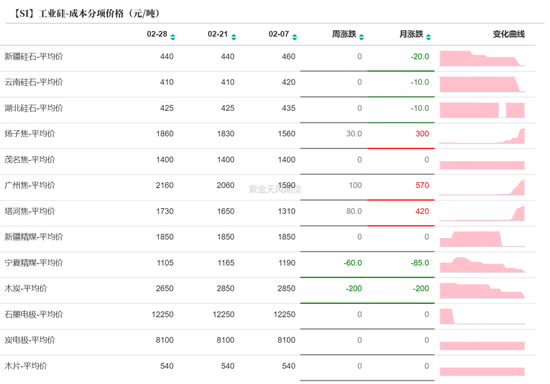Open the 木炭-平均价 trend sparkline
The width and height of the screenshot is (550, 384).
coord(482,290)
